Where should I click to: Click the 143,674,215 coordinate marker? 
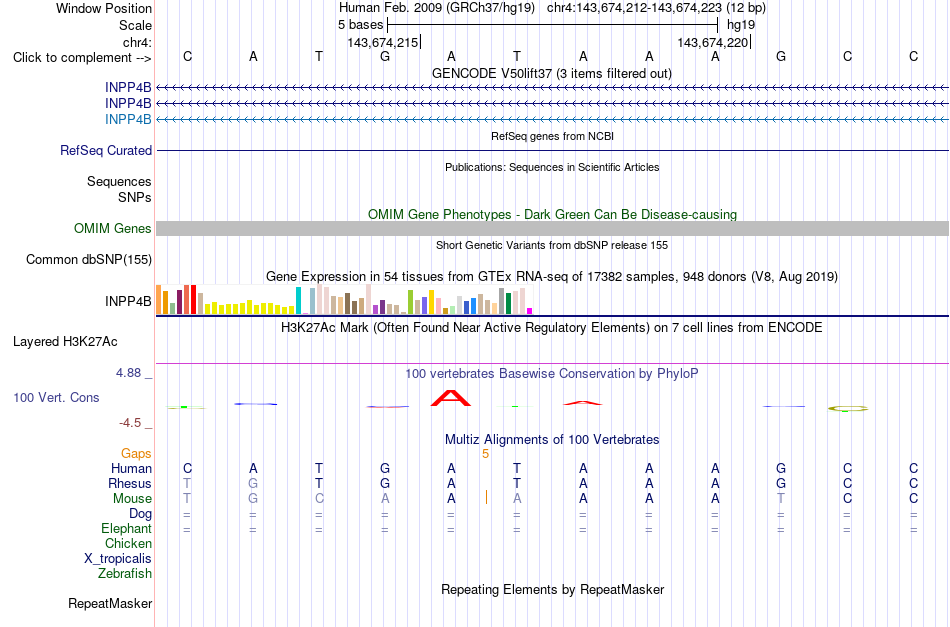click(383, 42)
